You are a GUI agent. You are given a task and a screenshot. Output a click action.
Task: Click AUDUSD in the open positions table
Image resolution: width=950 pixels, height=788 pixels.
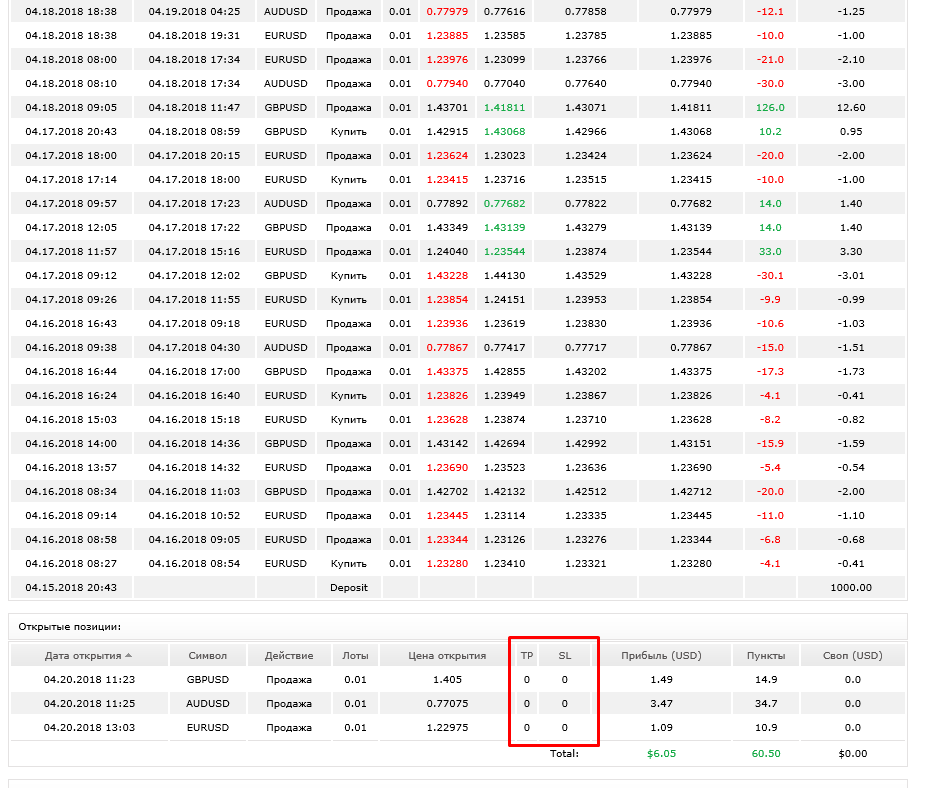208,704
